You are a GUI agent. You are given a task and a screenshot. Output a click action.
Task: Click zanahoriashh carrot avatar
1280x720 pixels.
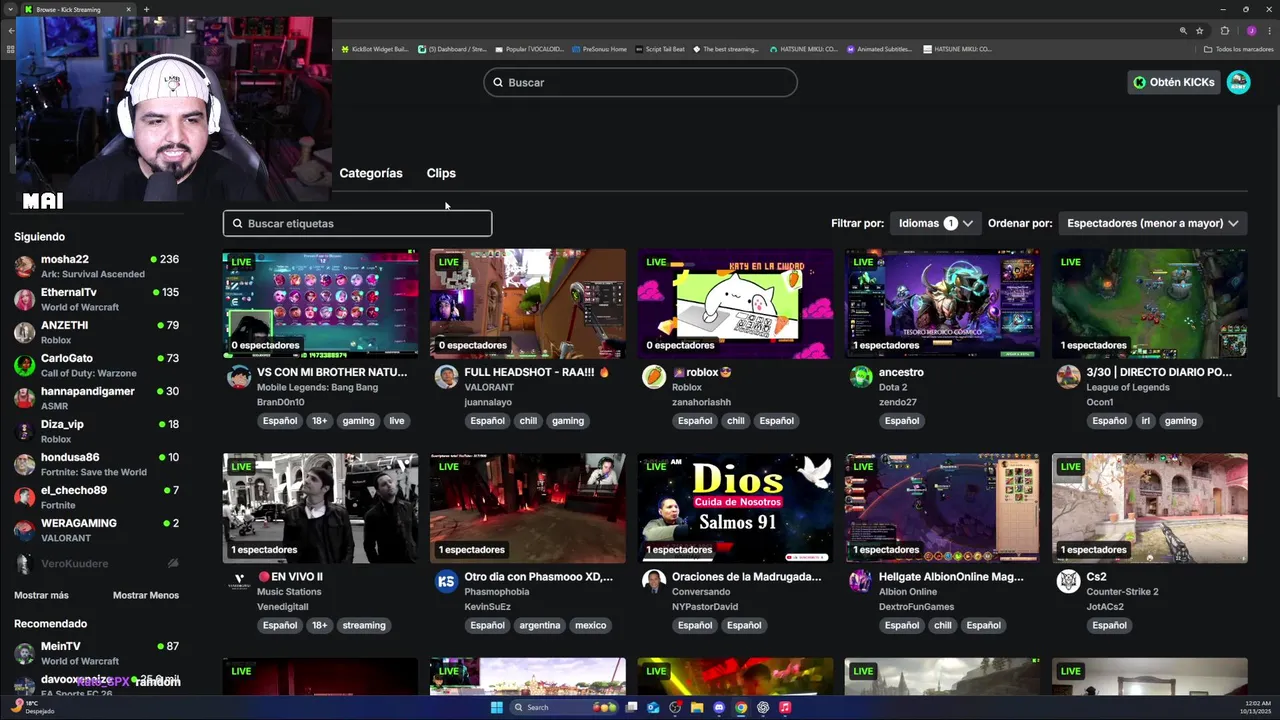click(x=654, y=377)
